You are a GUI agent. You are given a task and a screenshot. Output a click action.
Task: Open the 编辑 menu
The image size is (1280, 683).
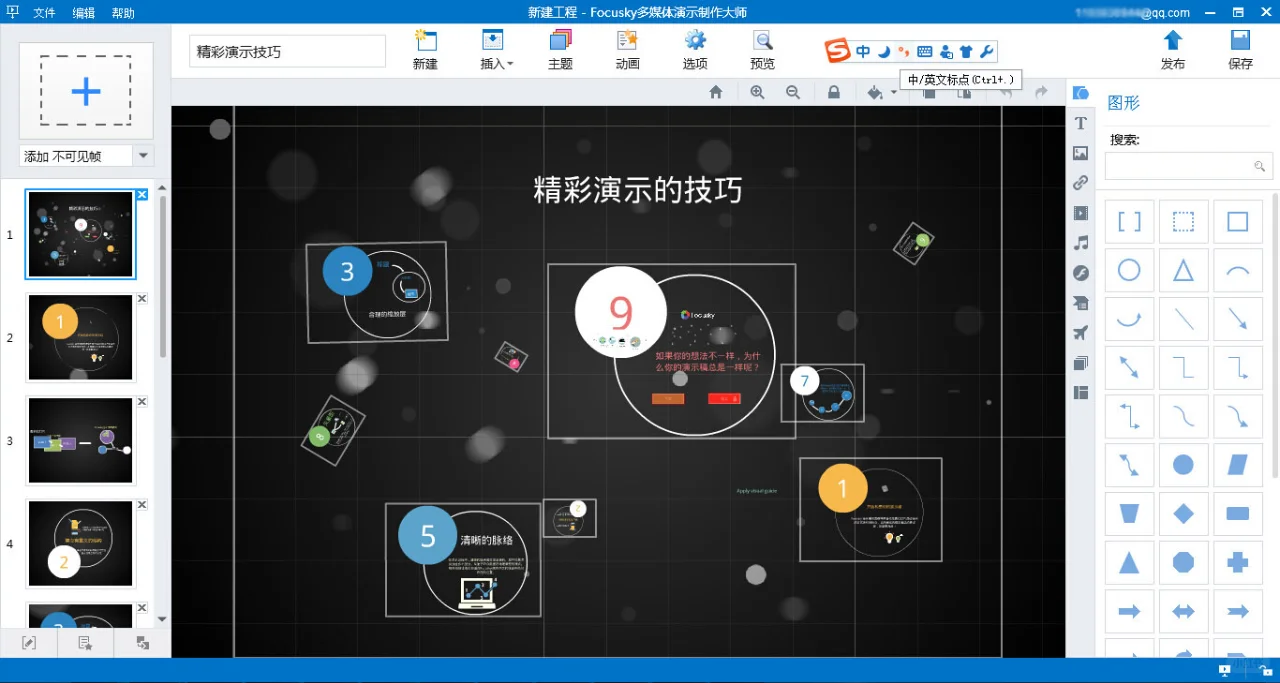point(82,12)
